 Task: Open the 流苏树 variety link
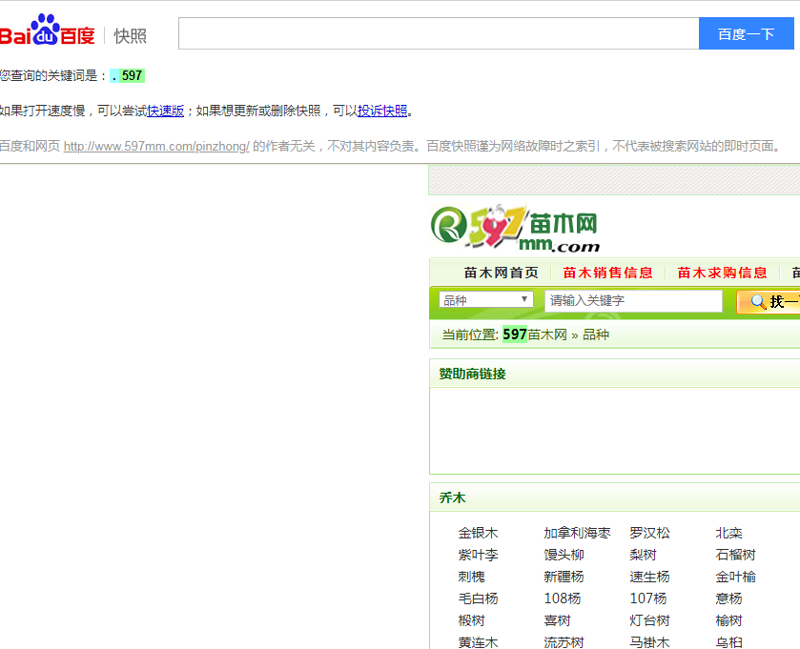point(564,642)
